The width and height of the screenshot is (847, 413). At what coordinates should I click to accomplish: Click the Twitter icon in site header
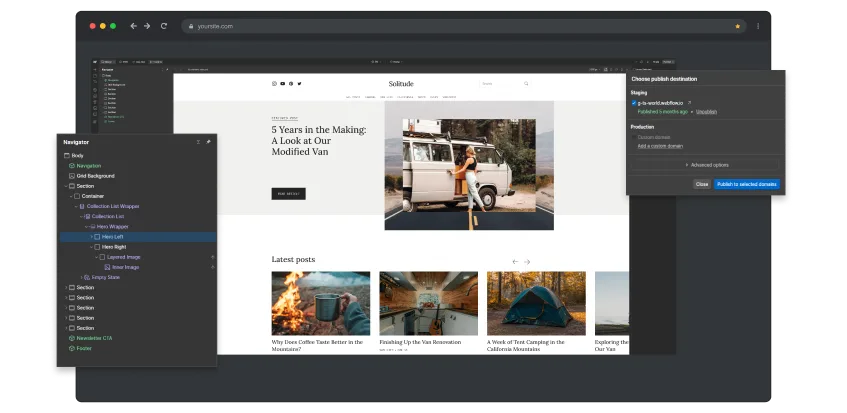click(x=299, y=84)
